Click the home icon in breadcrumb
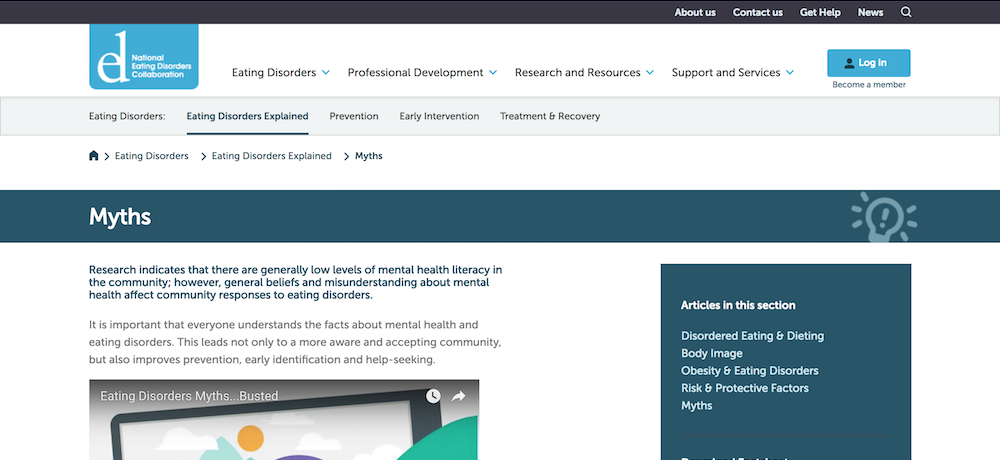Viewport: 1000px width, 460px height. pos(94,156)
